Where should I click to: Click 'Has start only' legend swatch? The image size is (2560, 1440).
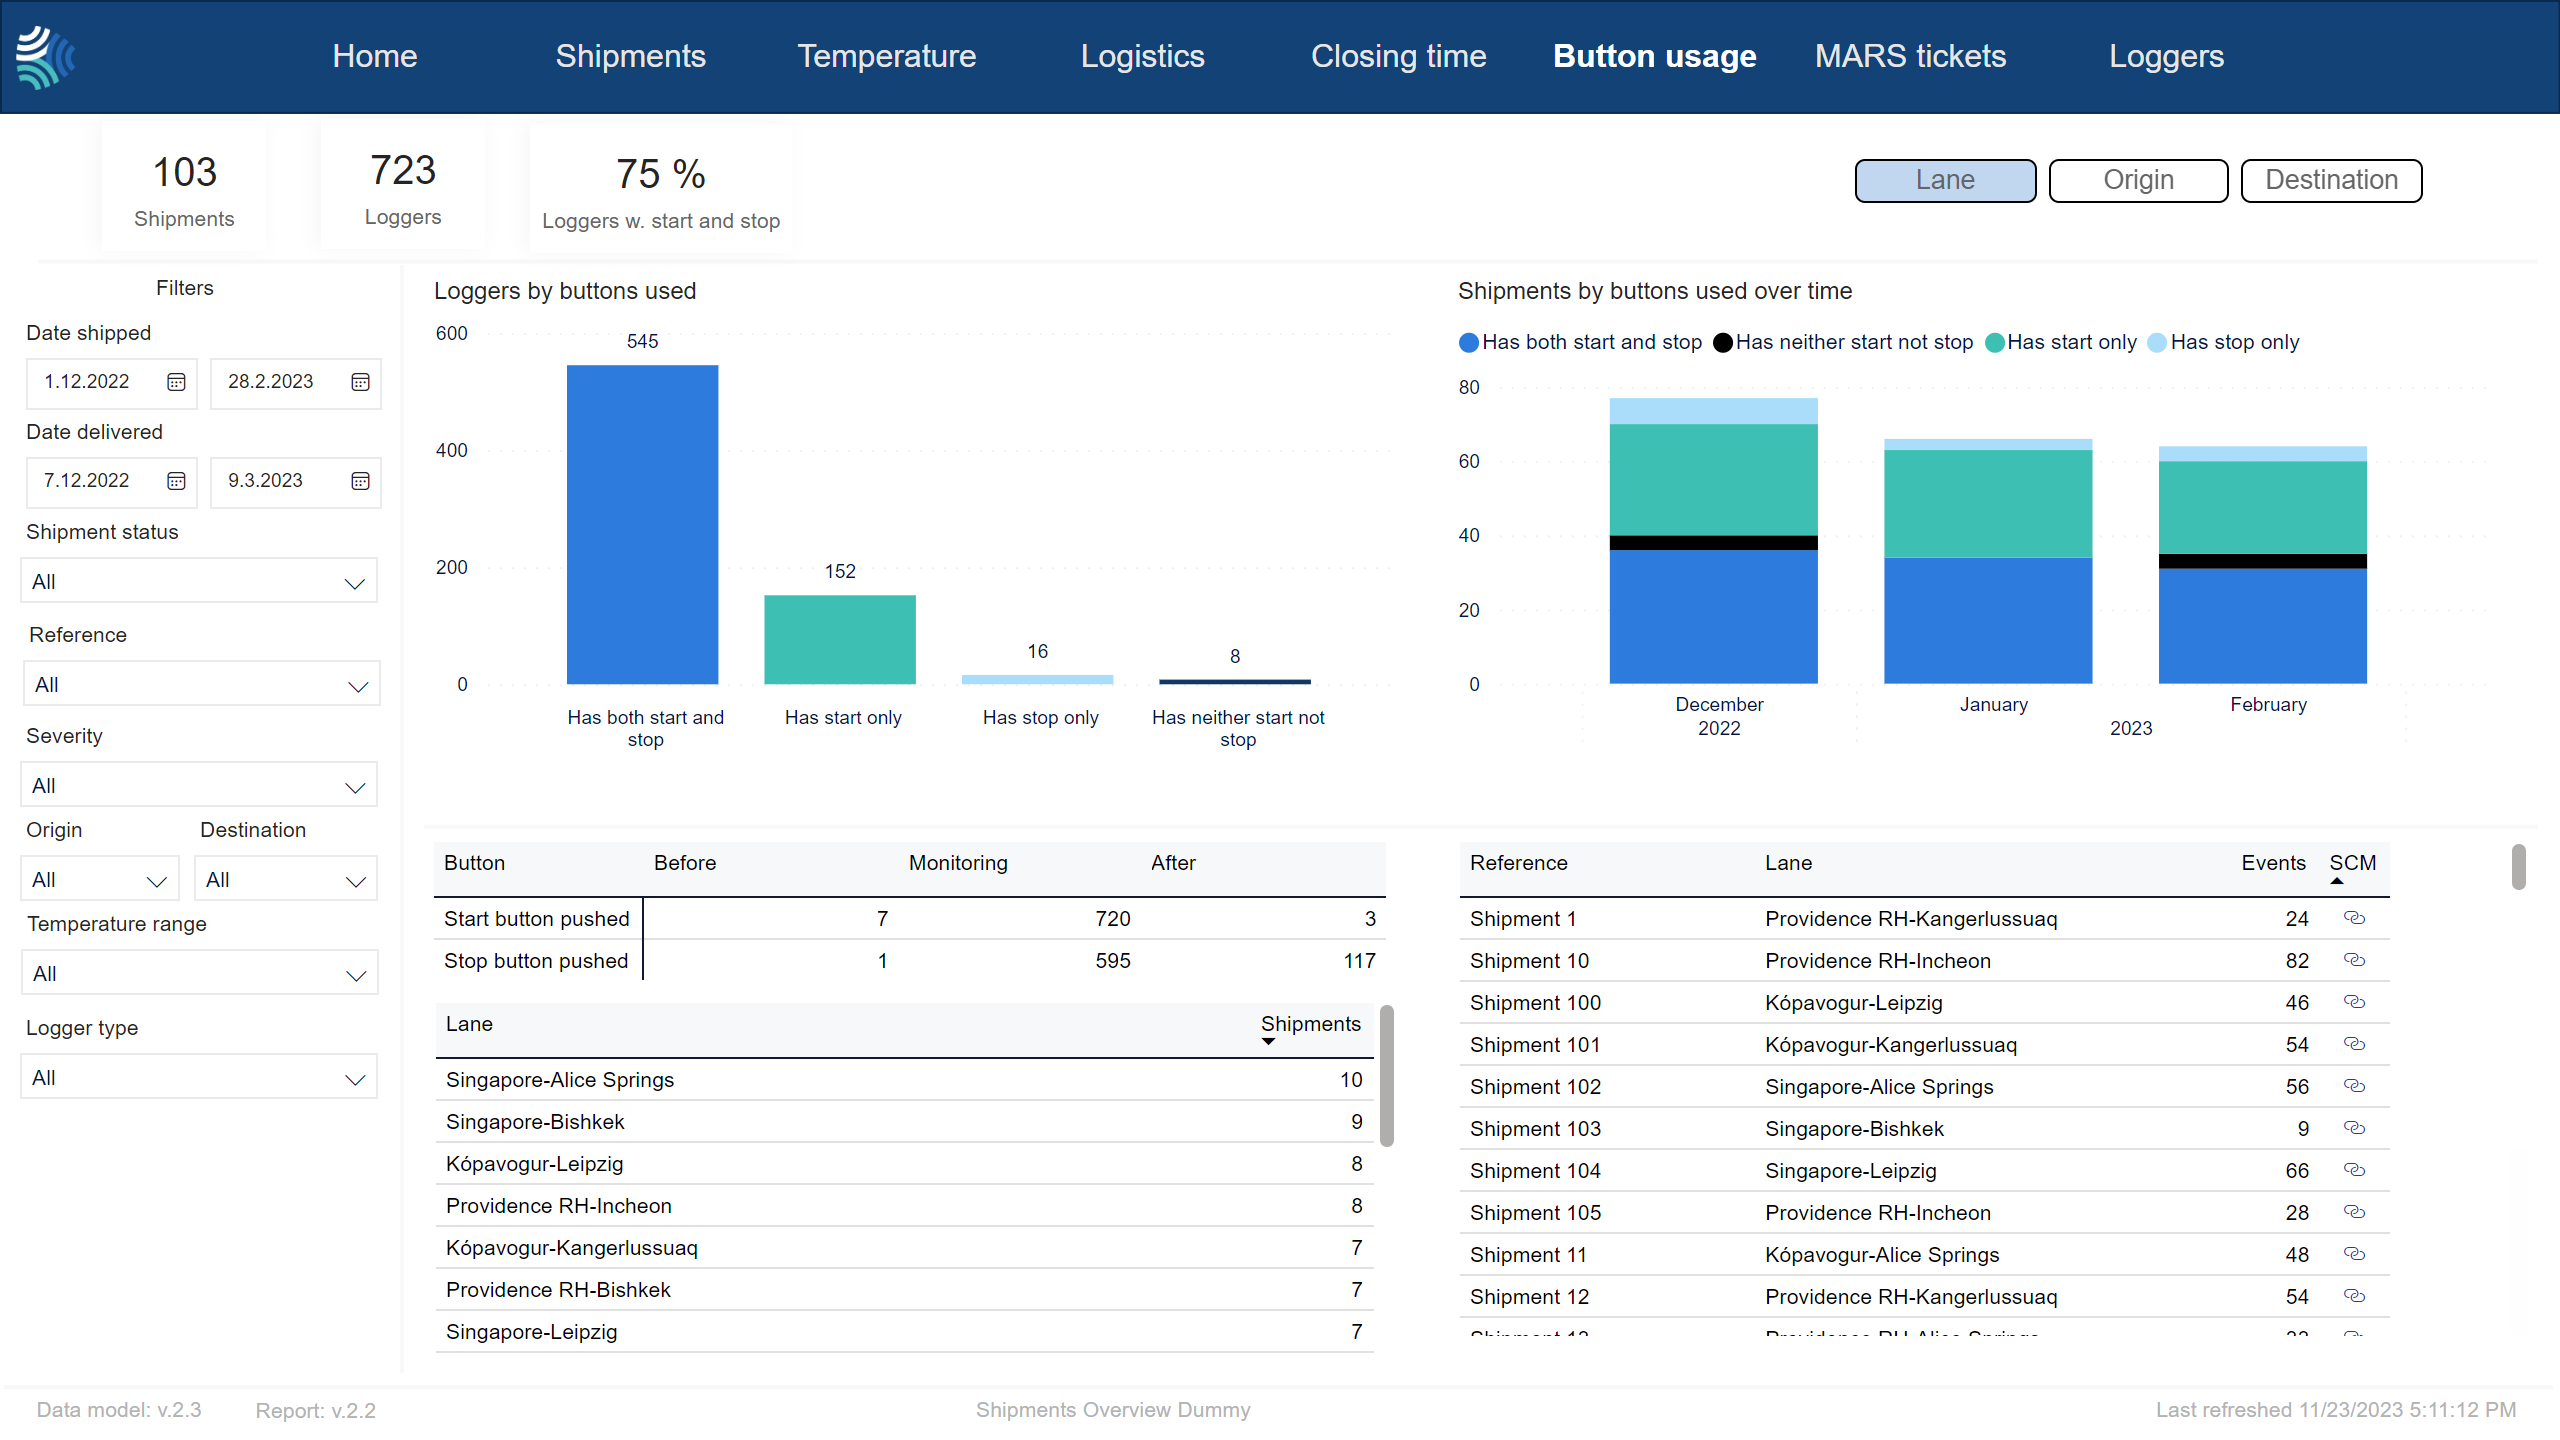1994,343
